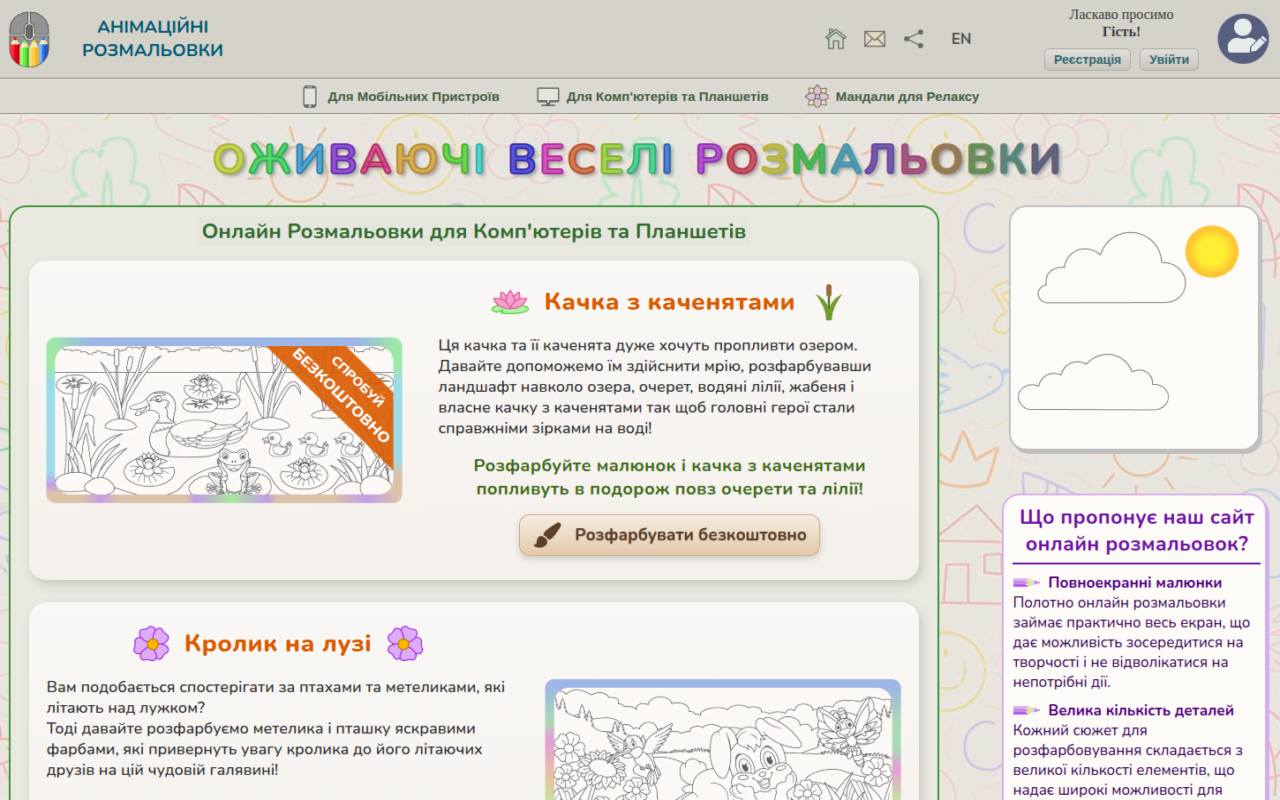Click the upper cloud outline in sky widget
The image size is (1280, 800).
click(1112, 268)
